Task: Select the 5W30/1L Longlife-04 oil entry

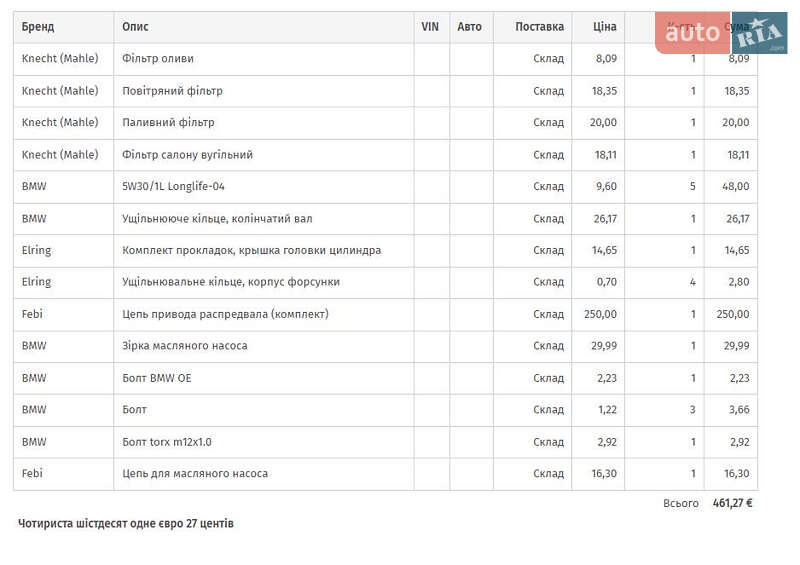Action: (x=173, y=187)
